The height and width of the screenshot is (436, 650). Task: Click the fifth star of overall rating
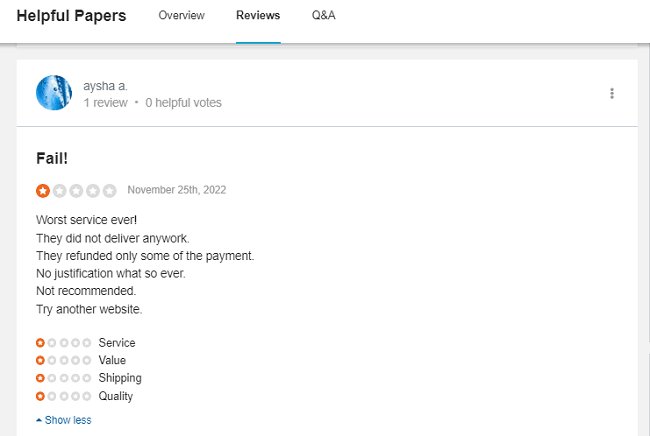tap(109, 191)
